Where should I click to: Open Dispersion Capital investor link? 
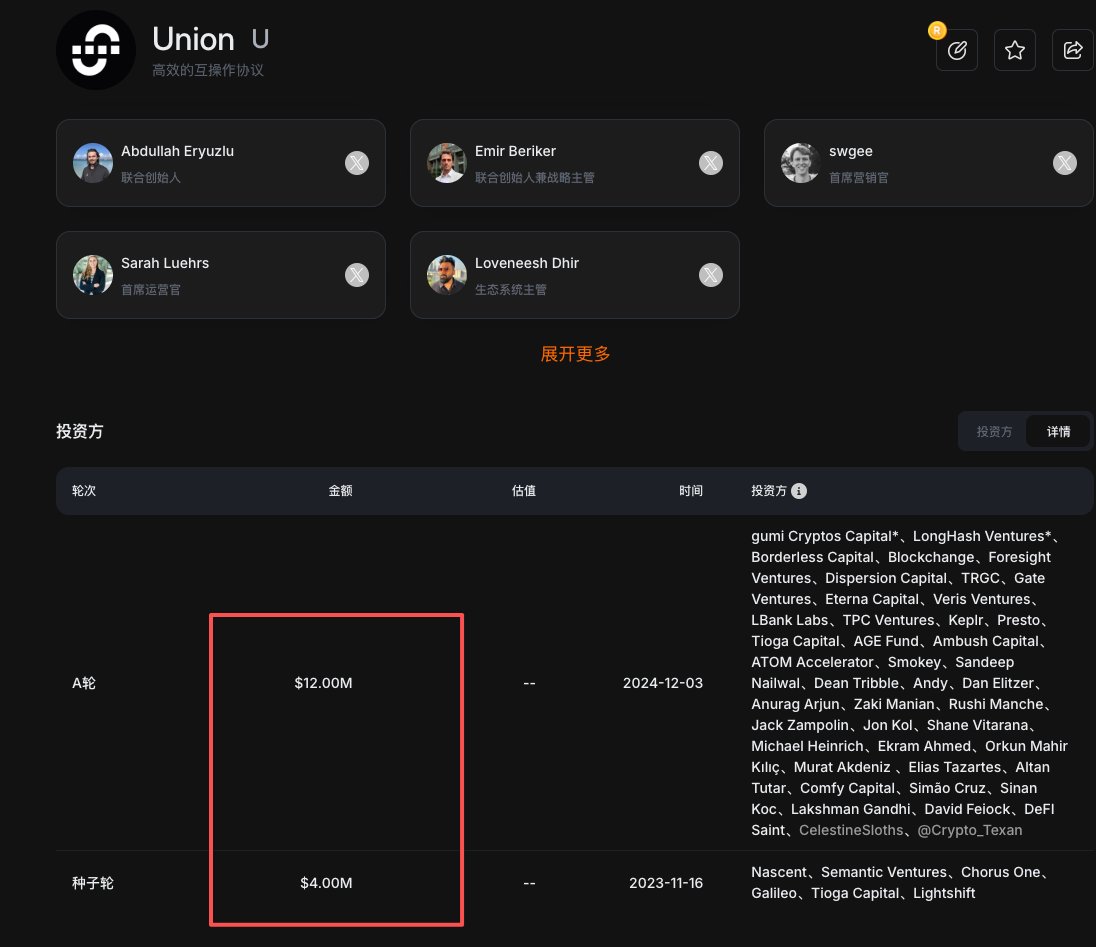tap(886, 578)
